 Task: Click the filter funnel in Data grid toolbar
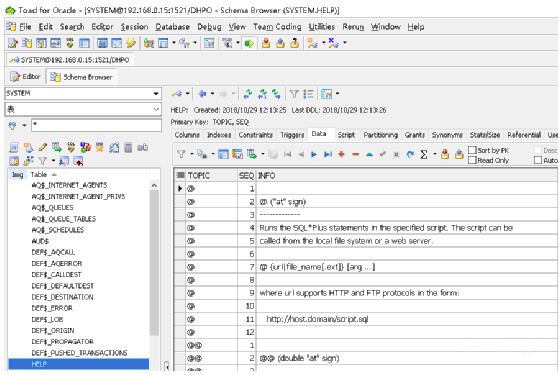point(181,154)
